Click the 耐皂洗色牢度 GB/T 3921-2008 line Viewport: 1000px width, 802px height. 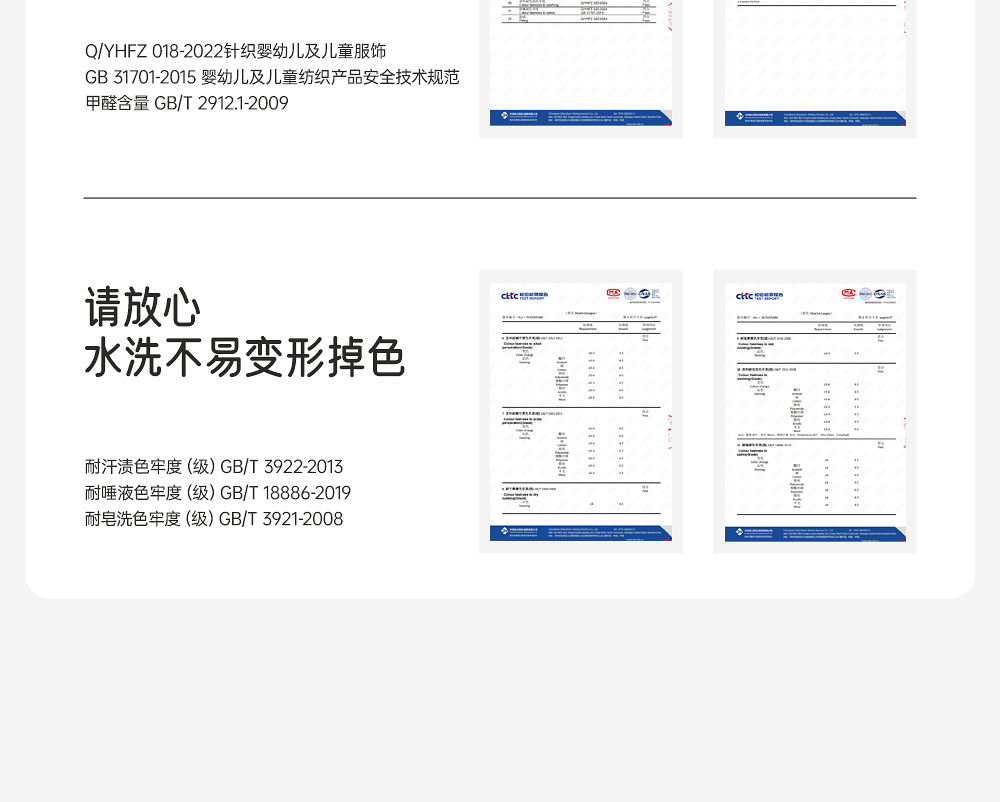pos(214,519)
